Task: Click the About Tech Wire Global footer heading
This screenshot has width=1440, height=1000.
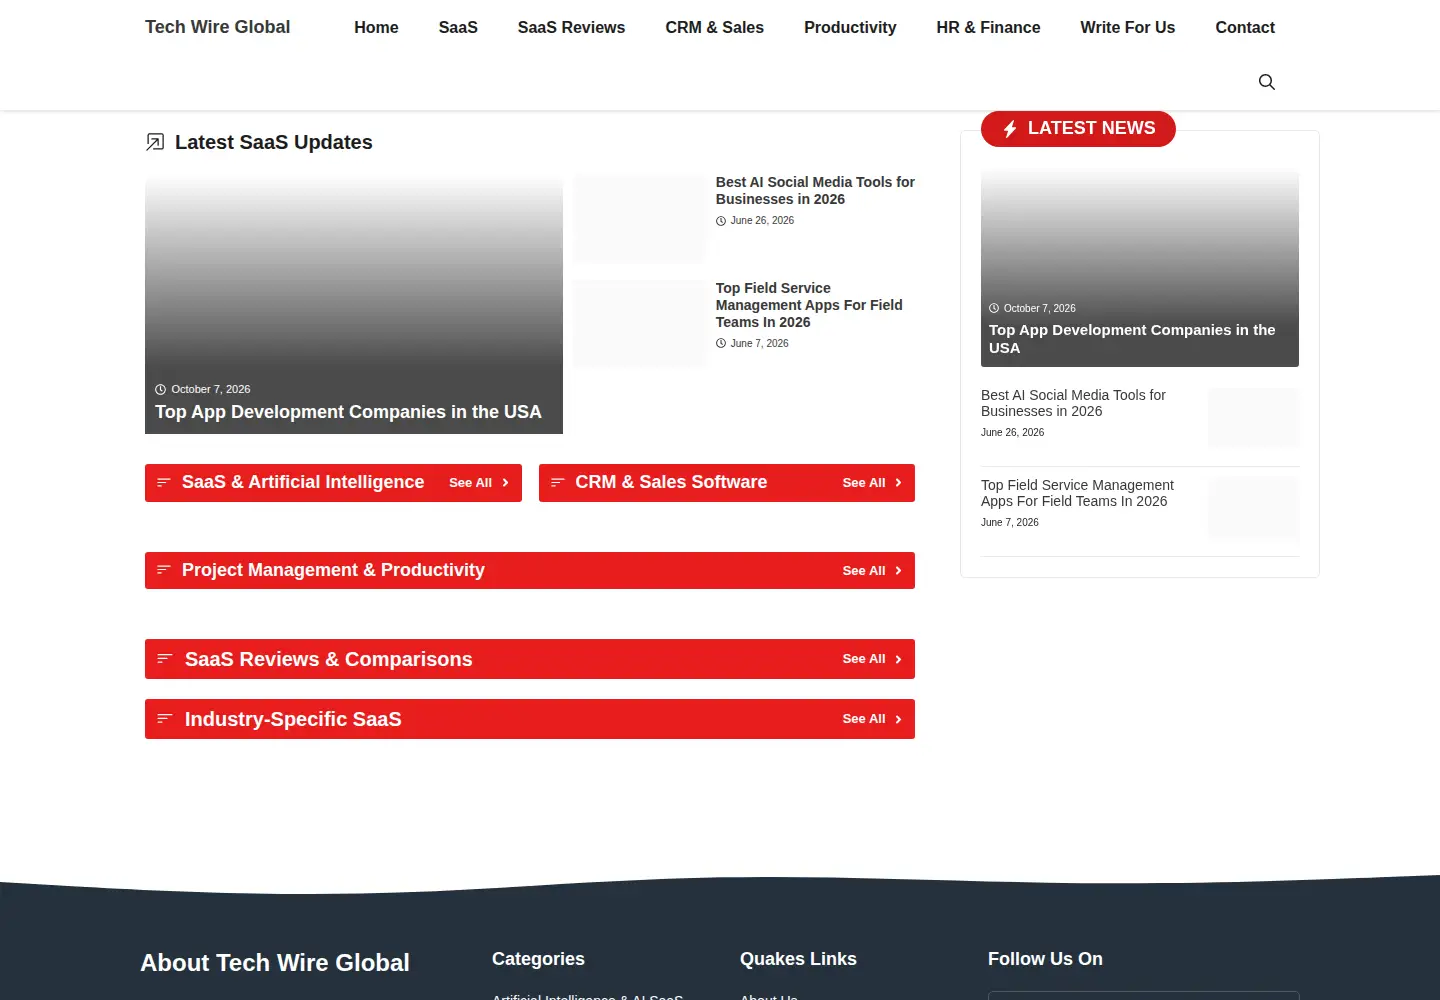Action: (x=275, y=963)
